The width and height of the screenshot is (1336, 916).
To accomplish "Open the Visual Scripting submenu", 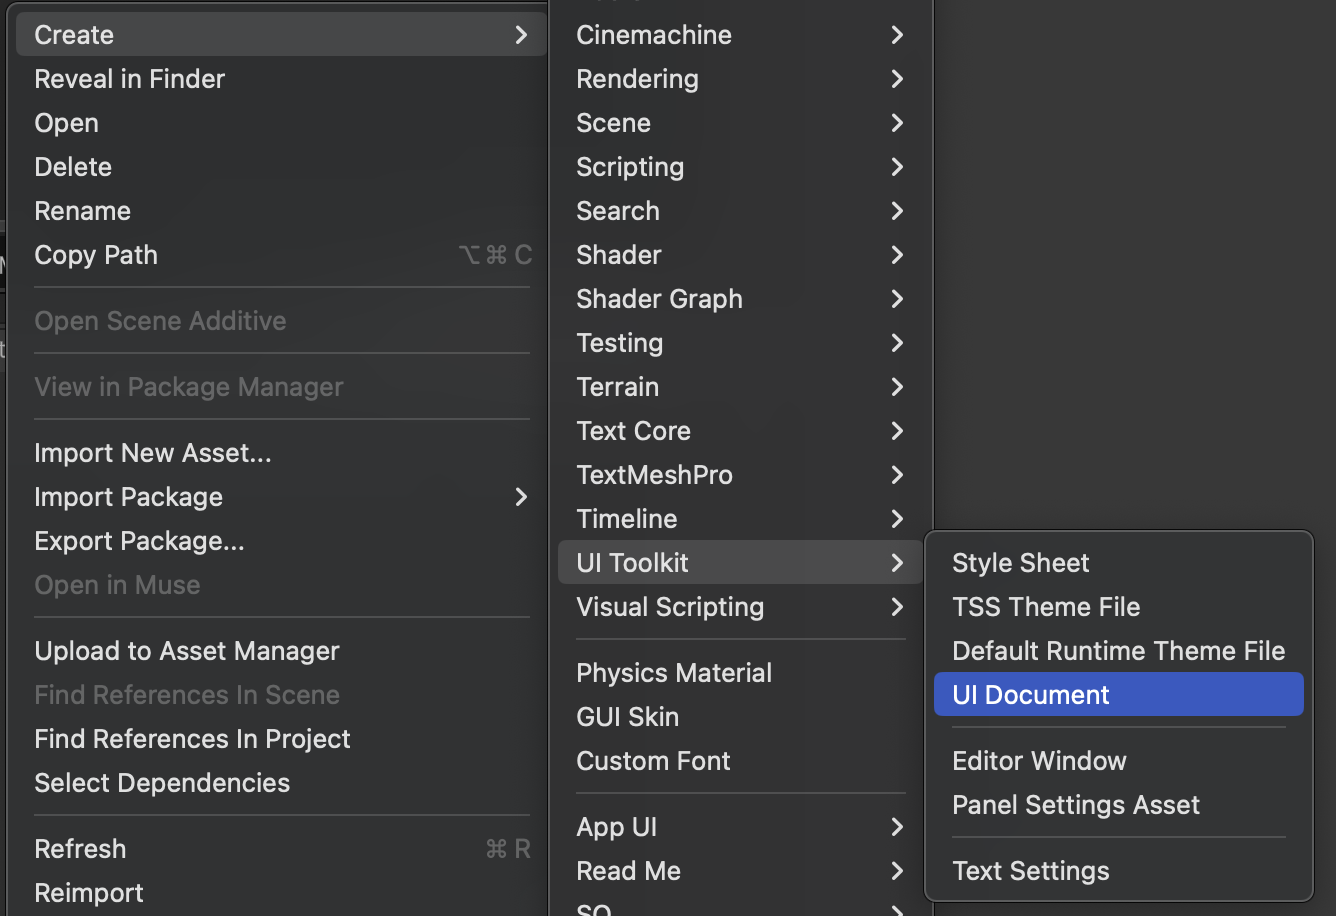I will [x=670, y=607].
